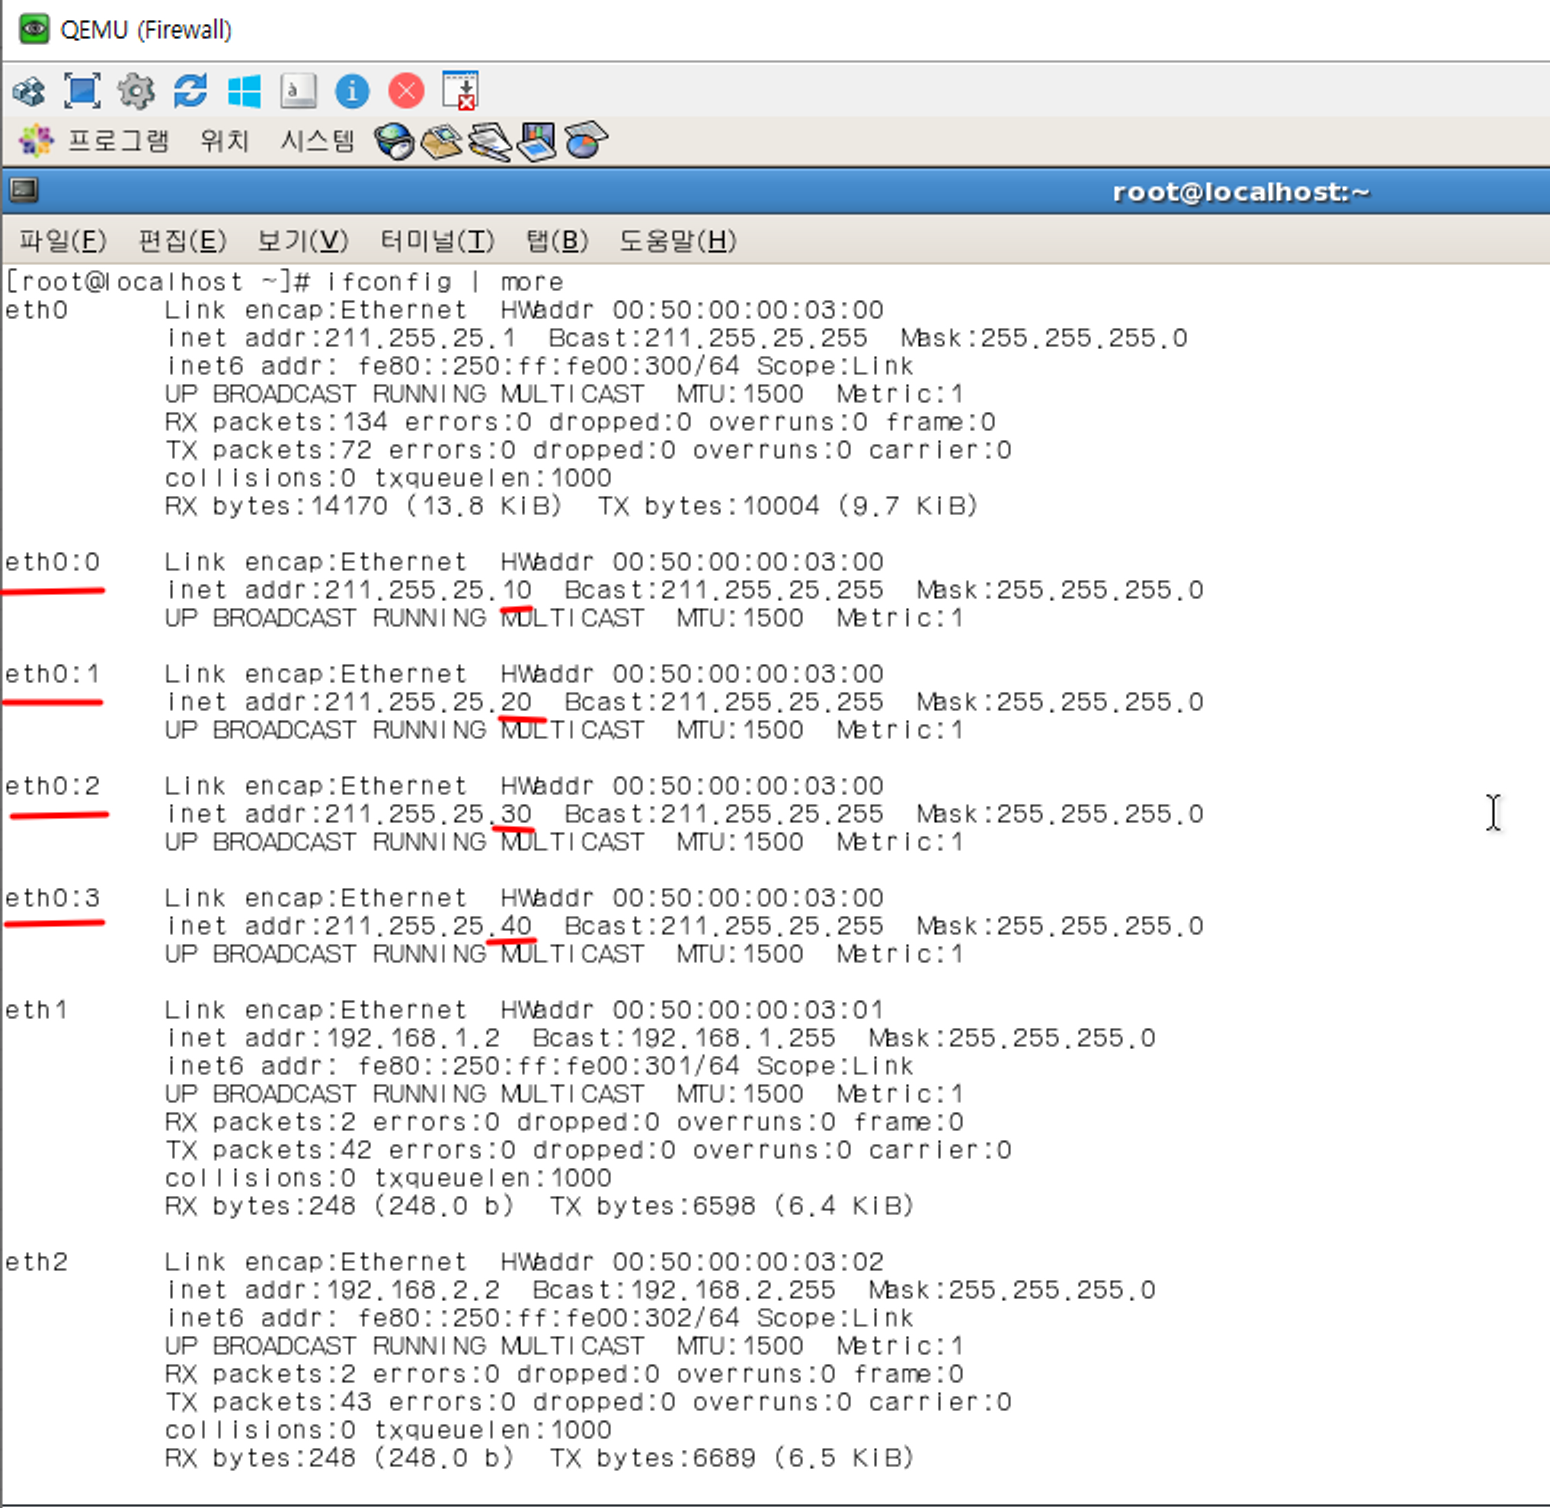Open the 위치 (Places) menu

pyautogui.click(x=224, y=140)
